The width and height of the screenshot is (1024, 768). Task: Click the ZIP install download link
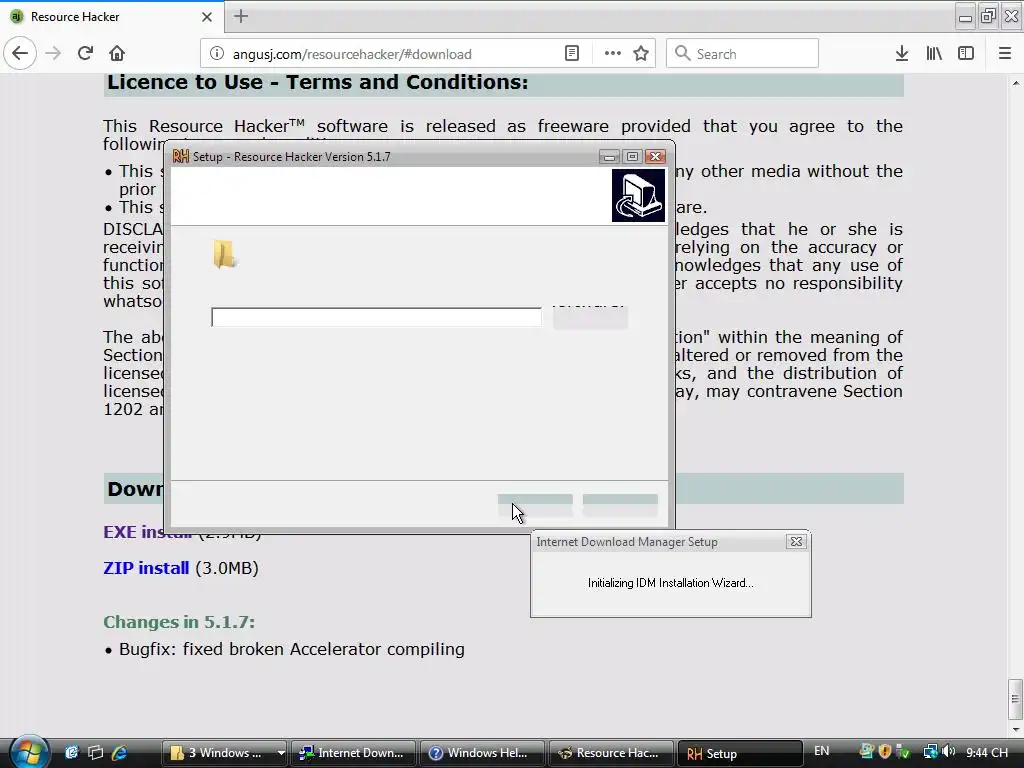146,568
